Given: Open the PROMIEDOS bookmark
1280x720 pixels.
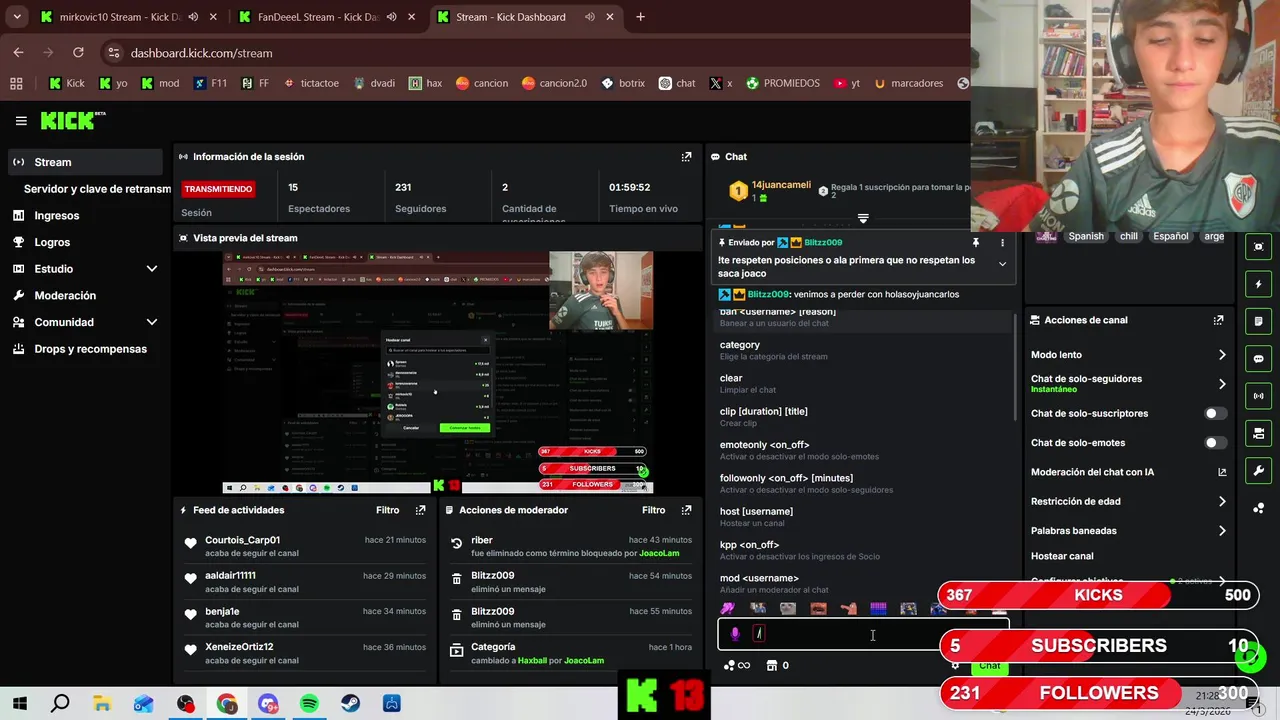Looking at the screenshot, I should click(782, 84).
